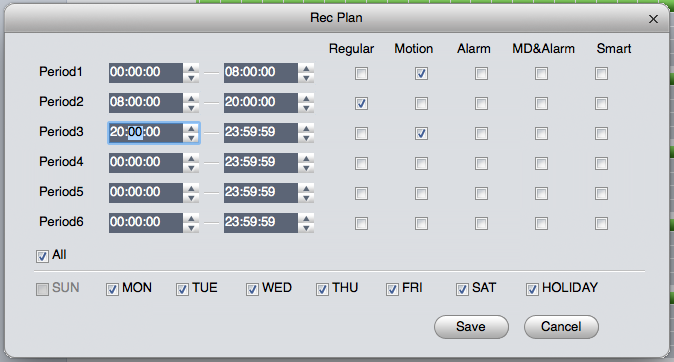Enable Regular recording for Period1

(x=361, y=74)
